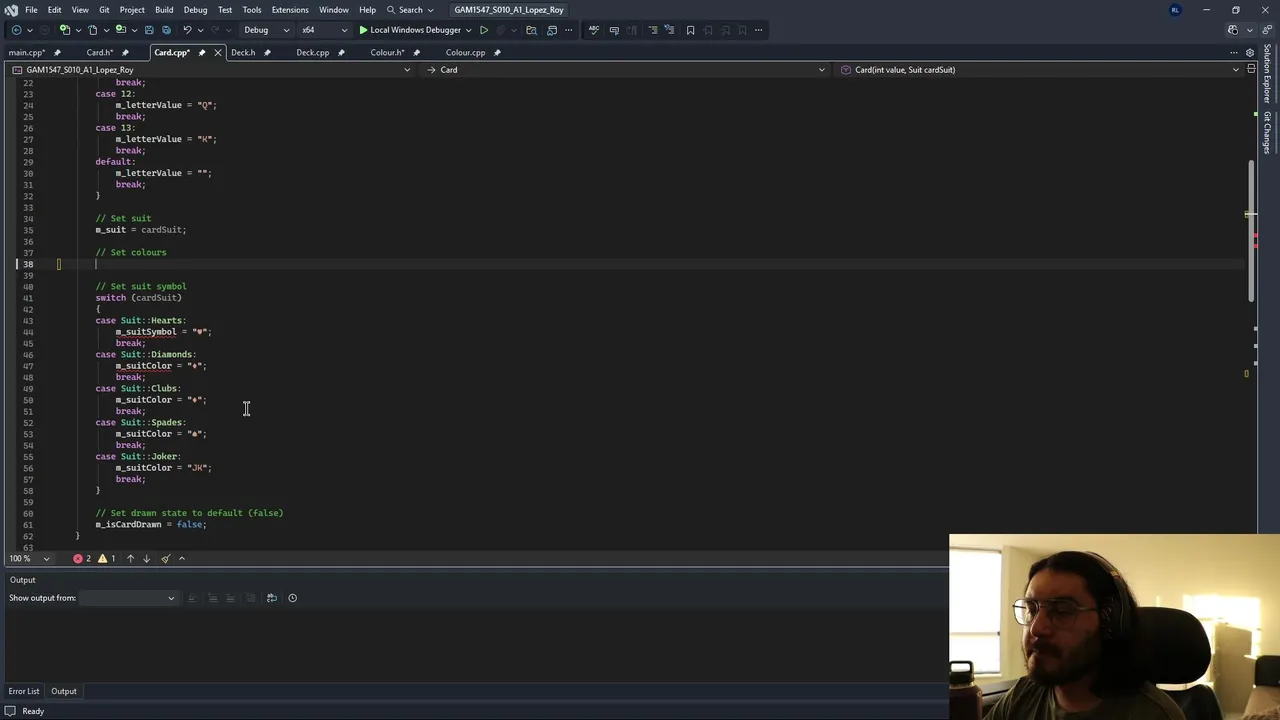Screen dimensions: 1280x720
Task: Click the Start Without Debugging play icon
Action: coord(484,30)
